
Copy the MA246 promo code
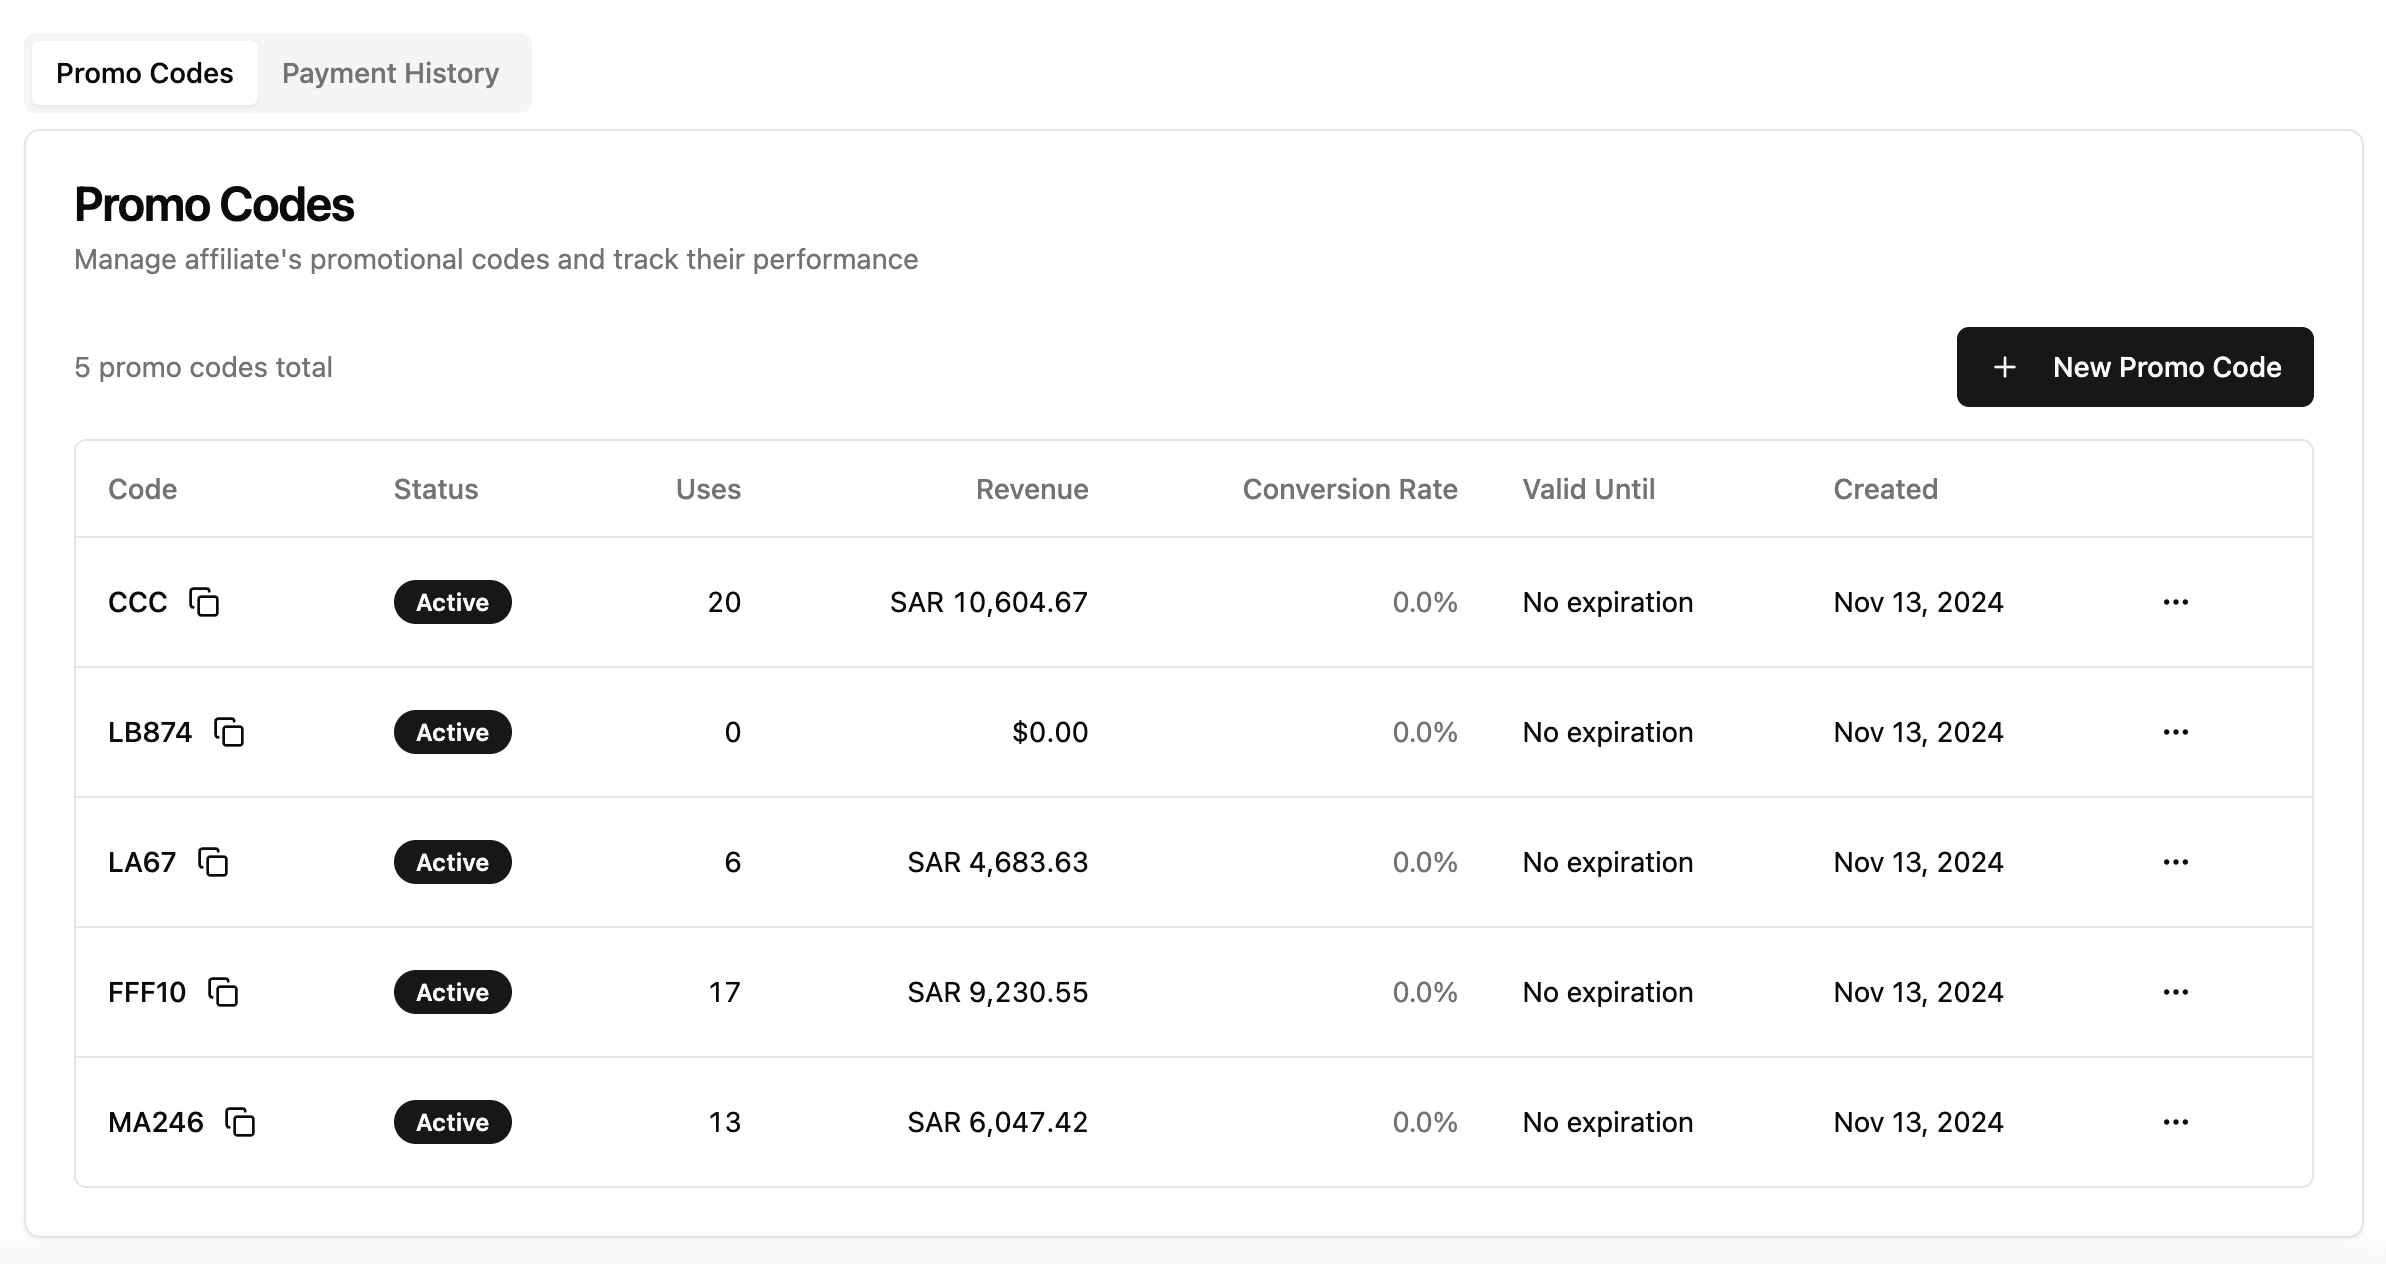(240, 1122)
